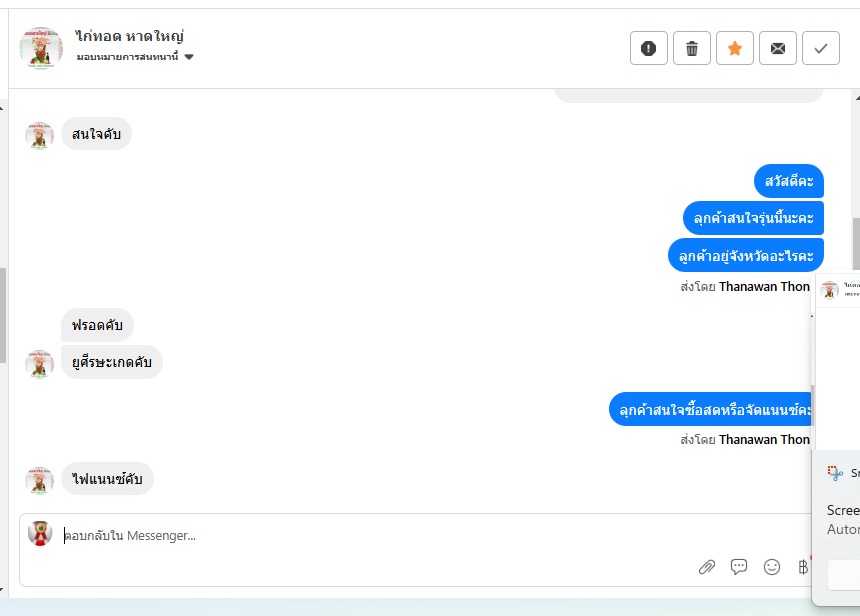Click the spam report exclamation icon

649,48
